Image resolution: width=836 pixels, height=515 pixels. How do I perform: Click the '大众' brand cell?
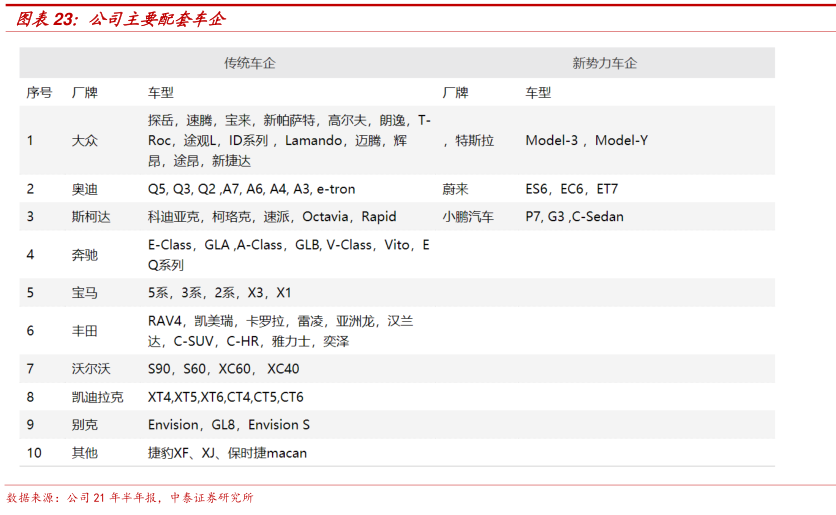(85, 141)
